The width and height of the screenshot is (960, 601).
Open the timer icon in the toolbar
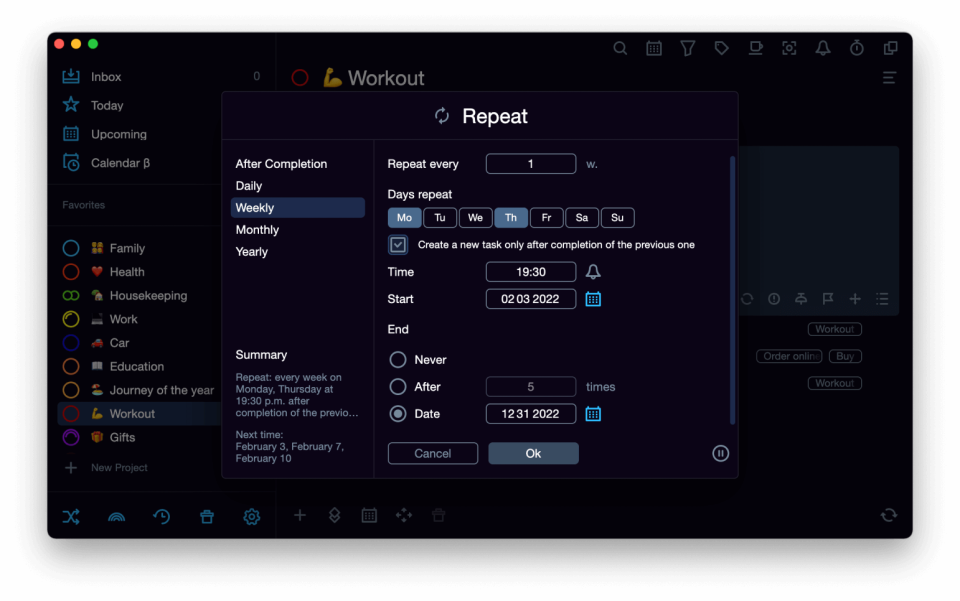pos(856,47)
